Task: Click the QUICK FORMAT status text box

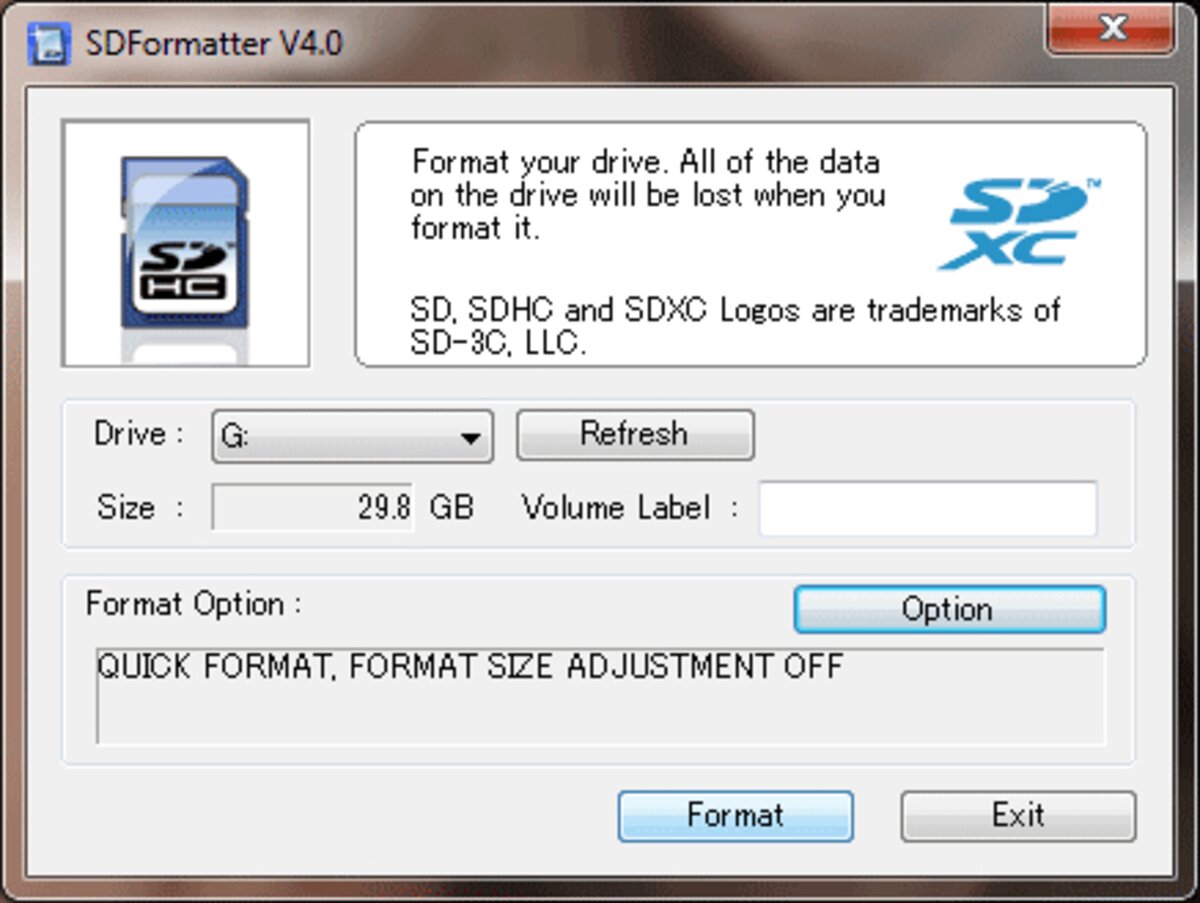Action: pos(600,696)
